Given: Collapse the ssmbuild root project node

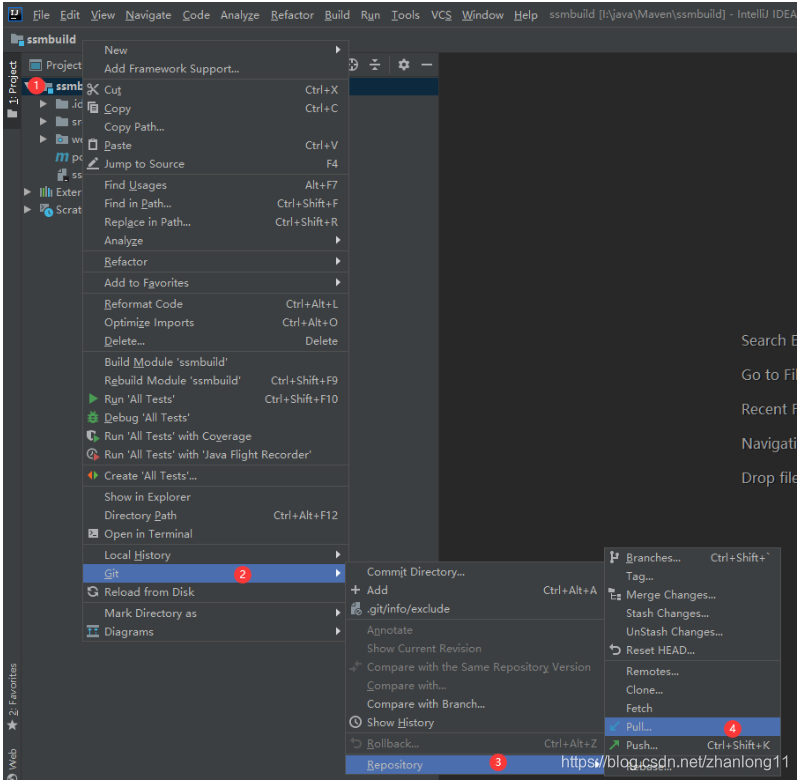Looking at the screenshot, I should 27,85.
